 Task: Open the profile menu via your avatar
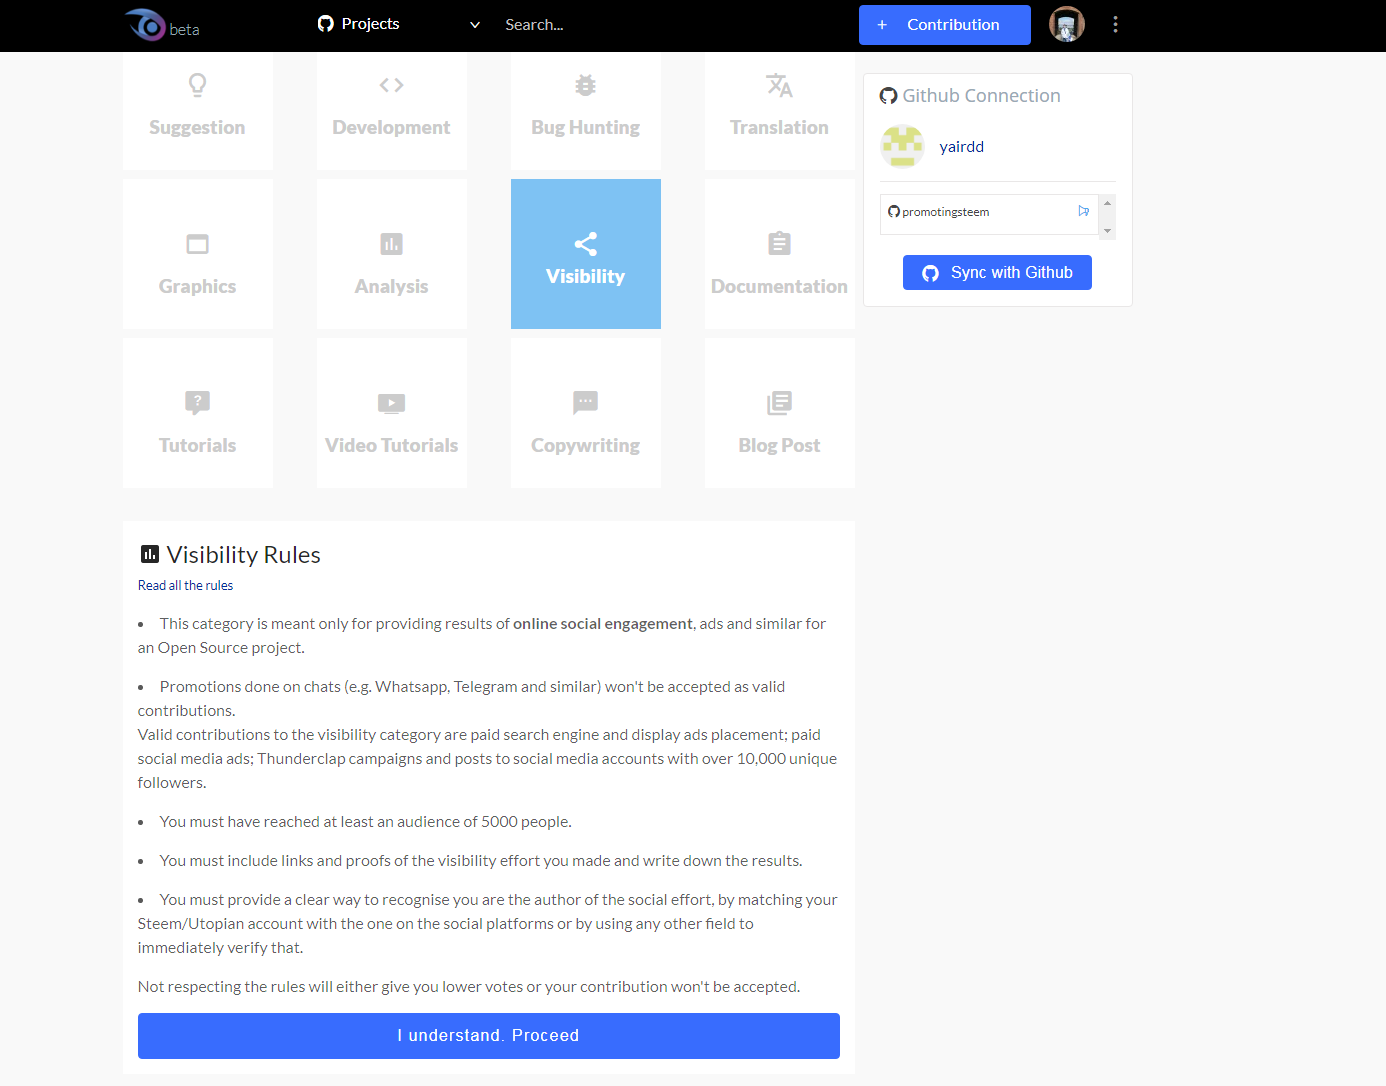click(x=1066, y=24)
